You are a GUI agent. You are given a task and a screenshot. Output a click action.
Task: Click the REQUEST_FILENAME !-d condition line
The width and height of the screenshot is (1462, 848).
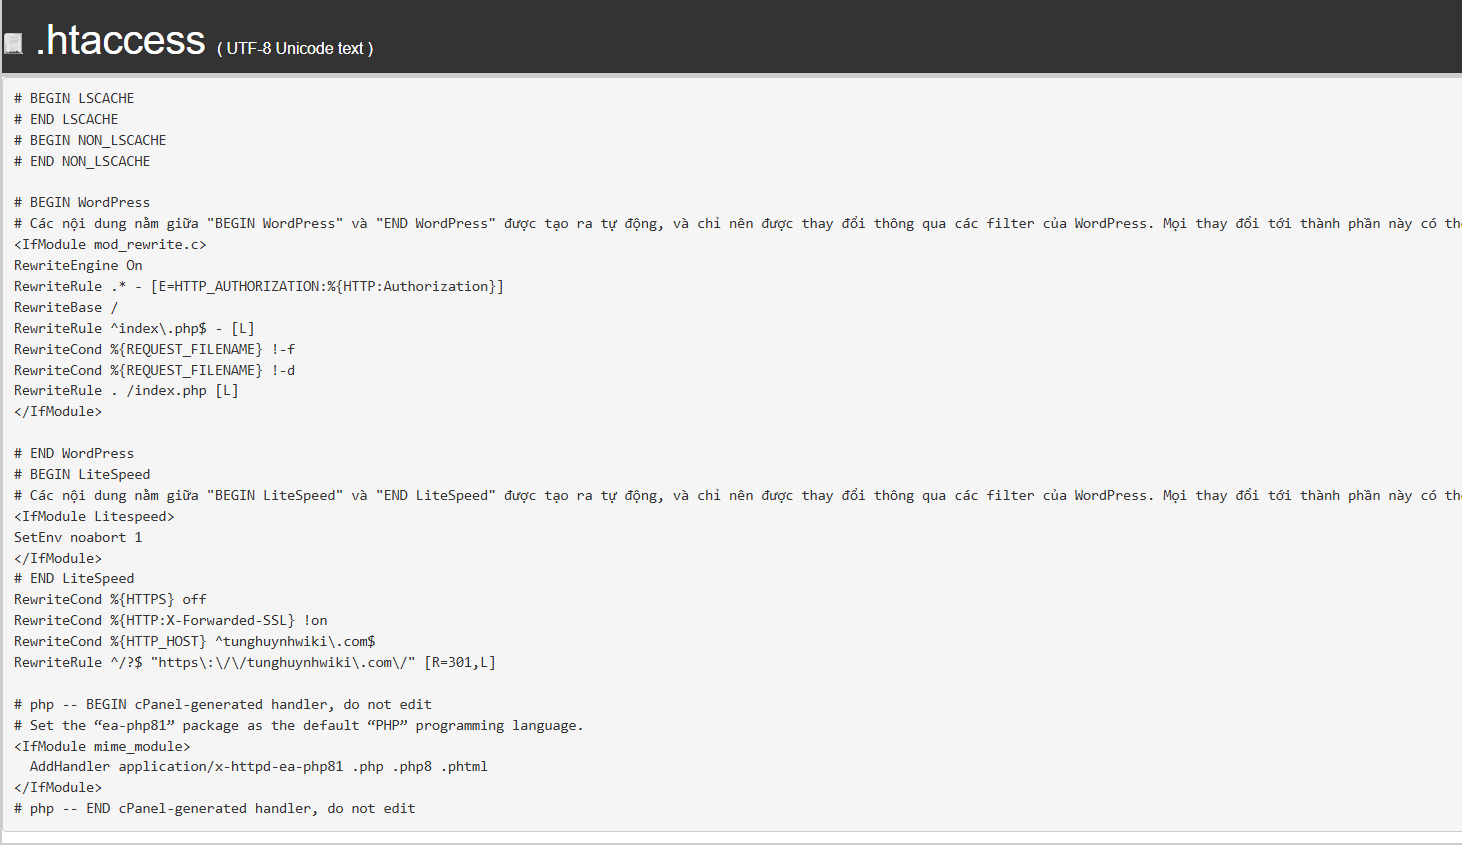click(154, 370)
